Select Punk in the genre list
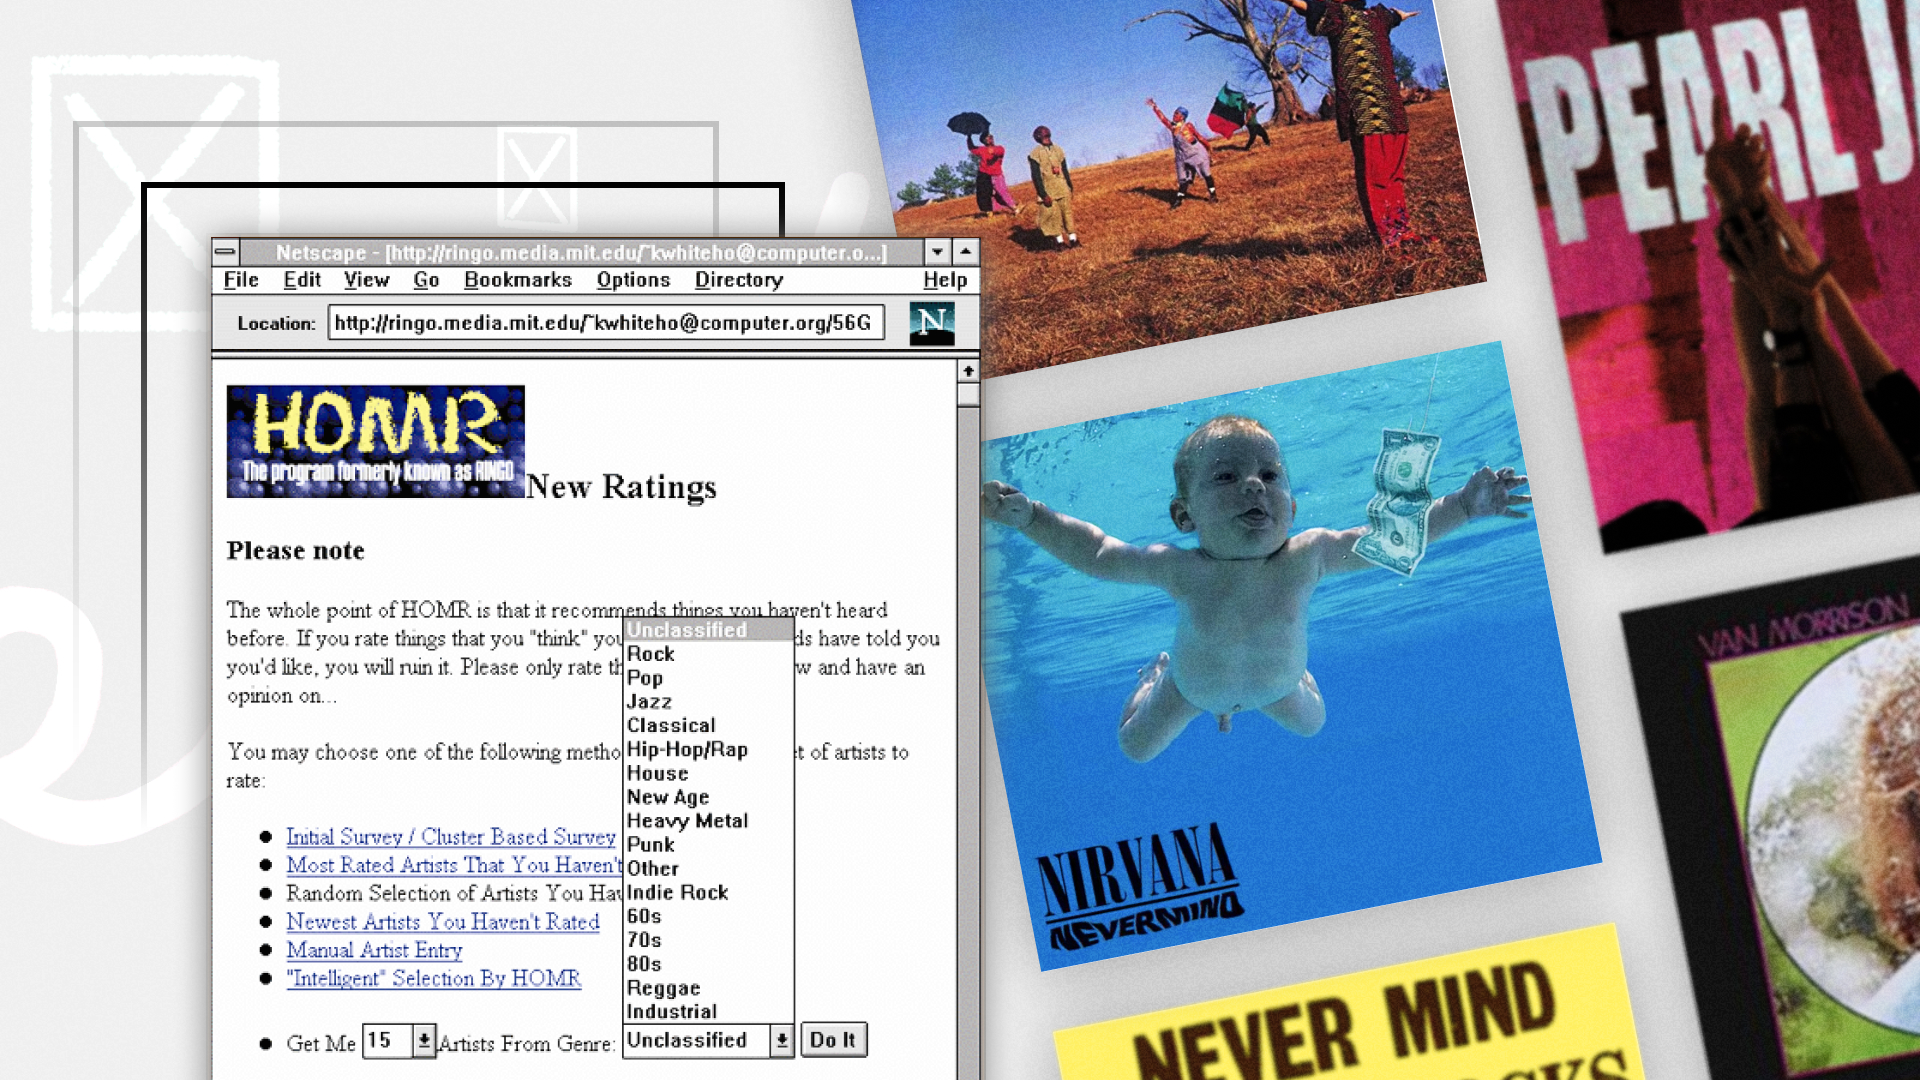Screen dimensions: 1920x1080 (708, 845)
